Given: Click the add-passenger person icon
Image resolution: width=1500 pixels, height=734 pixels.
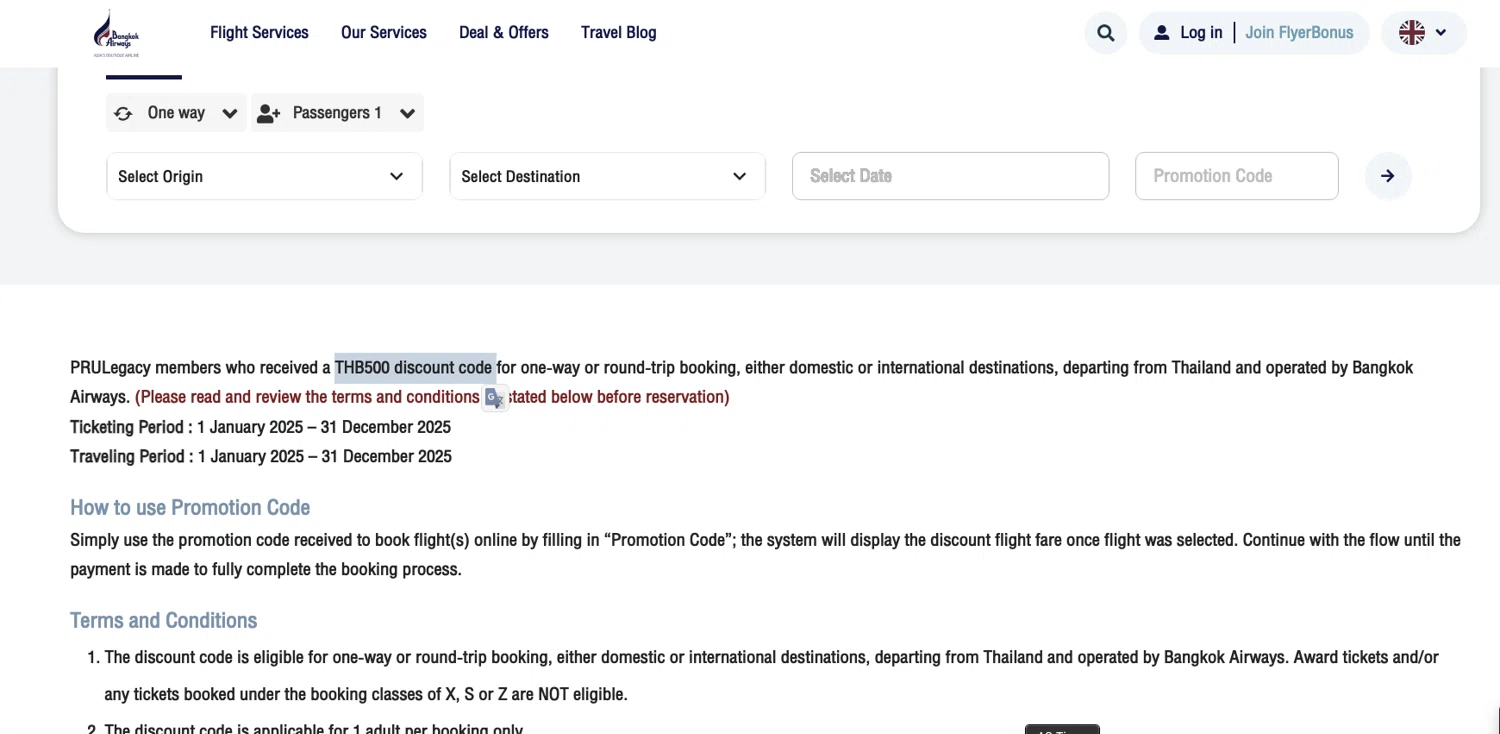Looking at the screenshot, I should (268, 113).
